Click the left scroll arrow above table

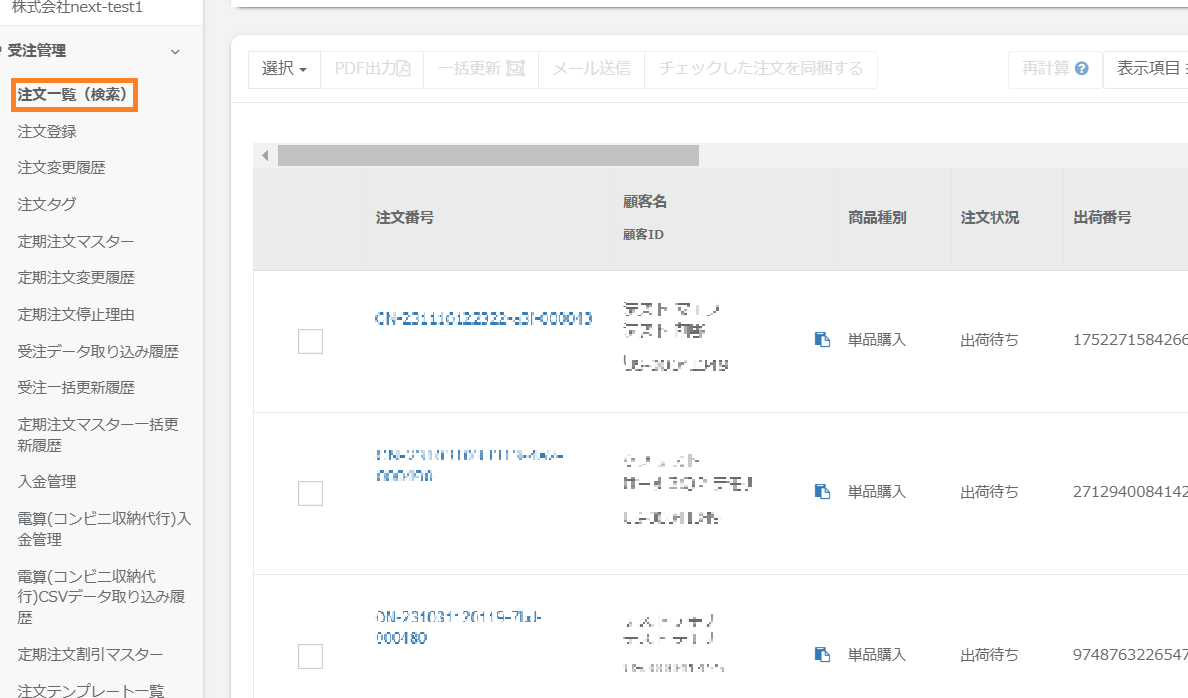click(x=265, y=156)
